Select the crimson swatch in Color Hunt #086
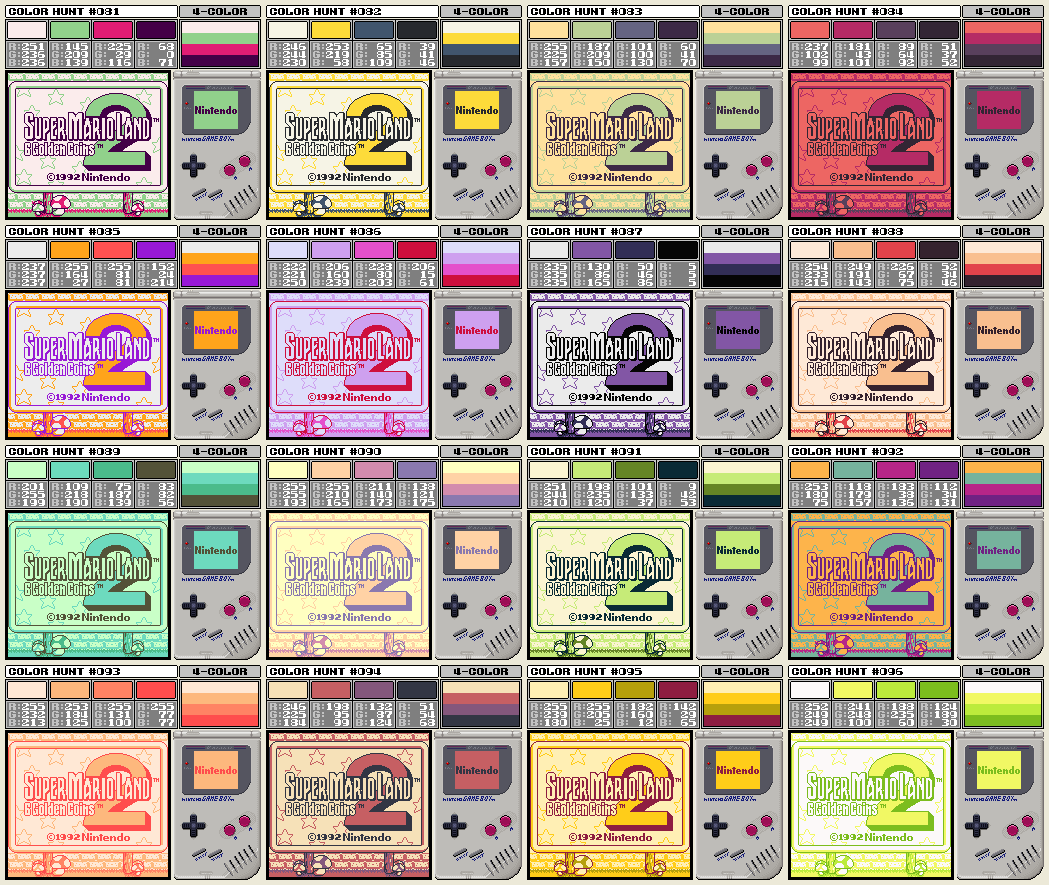1049x885 pixels. (417, 250)
